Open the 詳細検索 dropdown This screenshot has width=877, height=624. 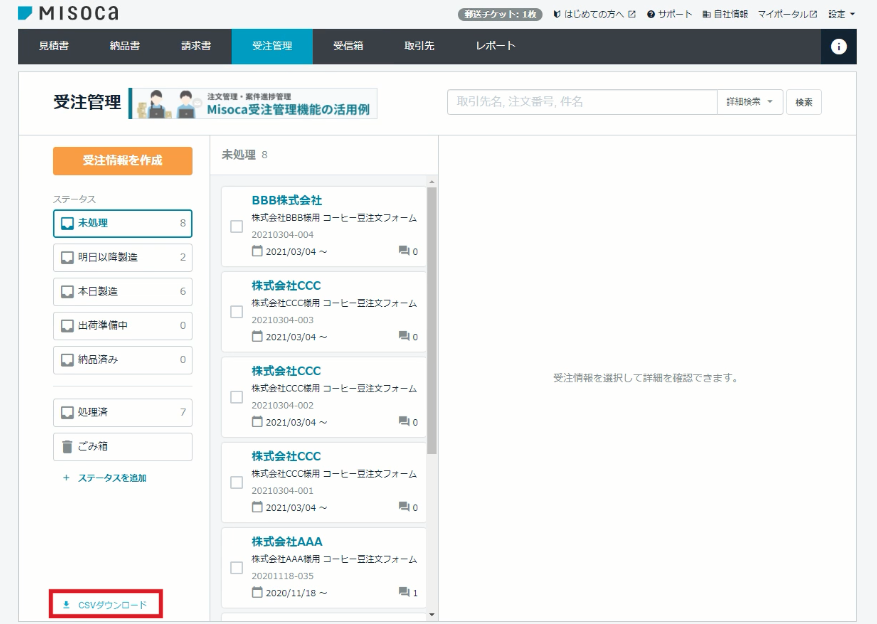pyautogui.click(x=749, y=102)
